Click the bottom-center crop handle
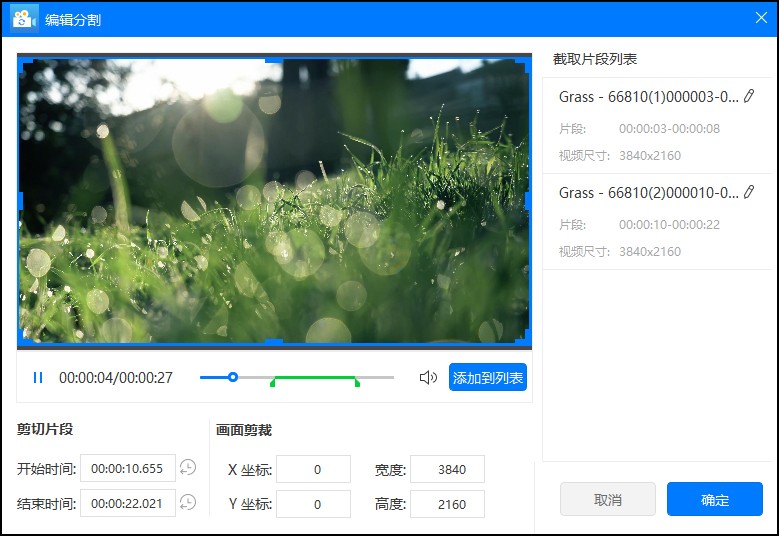Image resolution: width=779 pixels, height=536 pixels. pos(274,342)
